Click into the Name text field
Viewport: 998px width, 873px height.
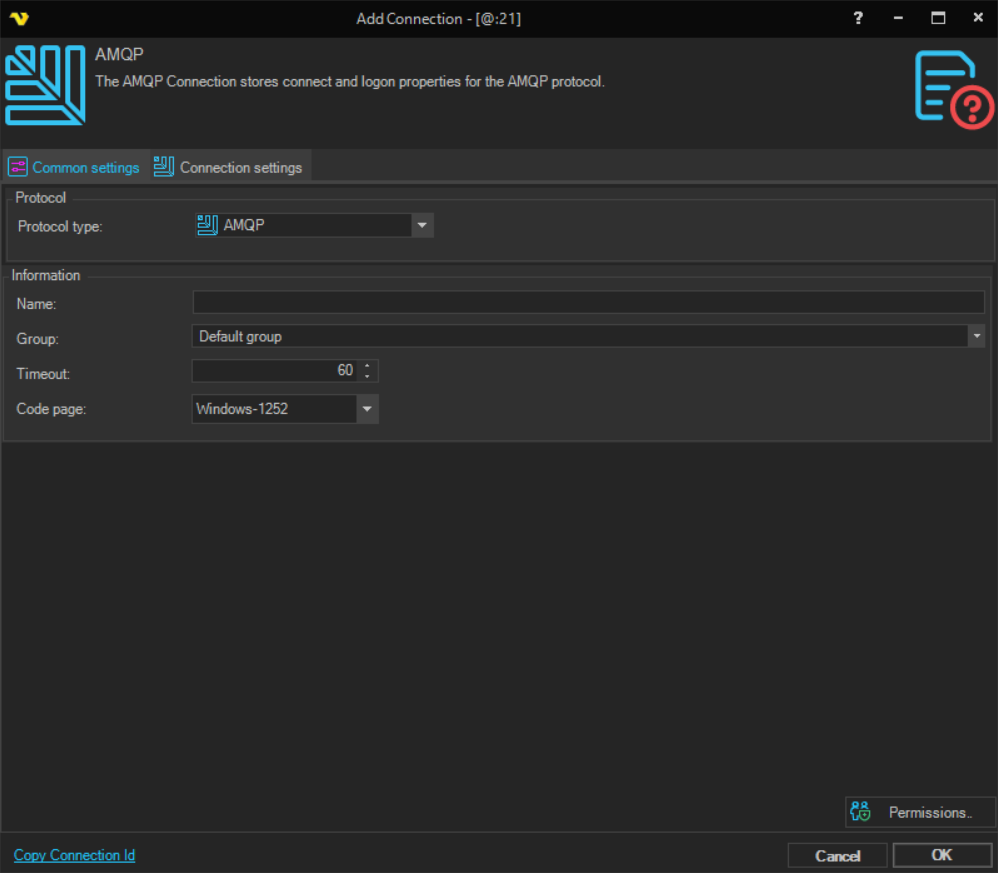(x=588, y=303)
